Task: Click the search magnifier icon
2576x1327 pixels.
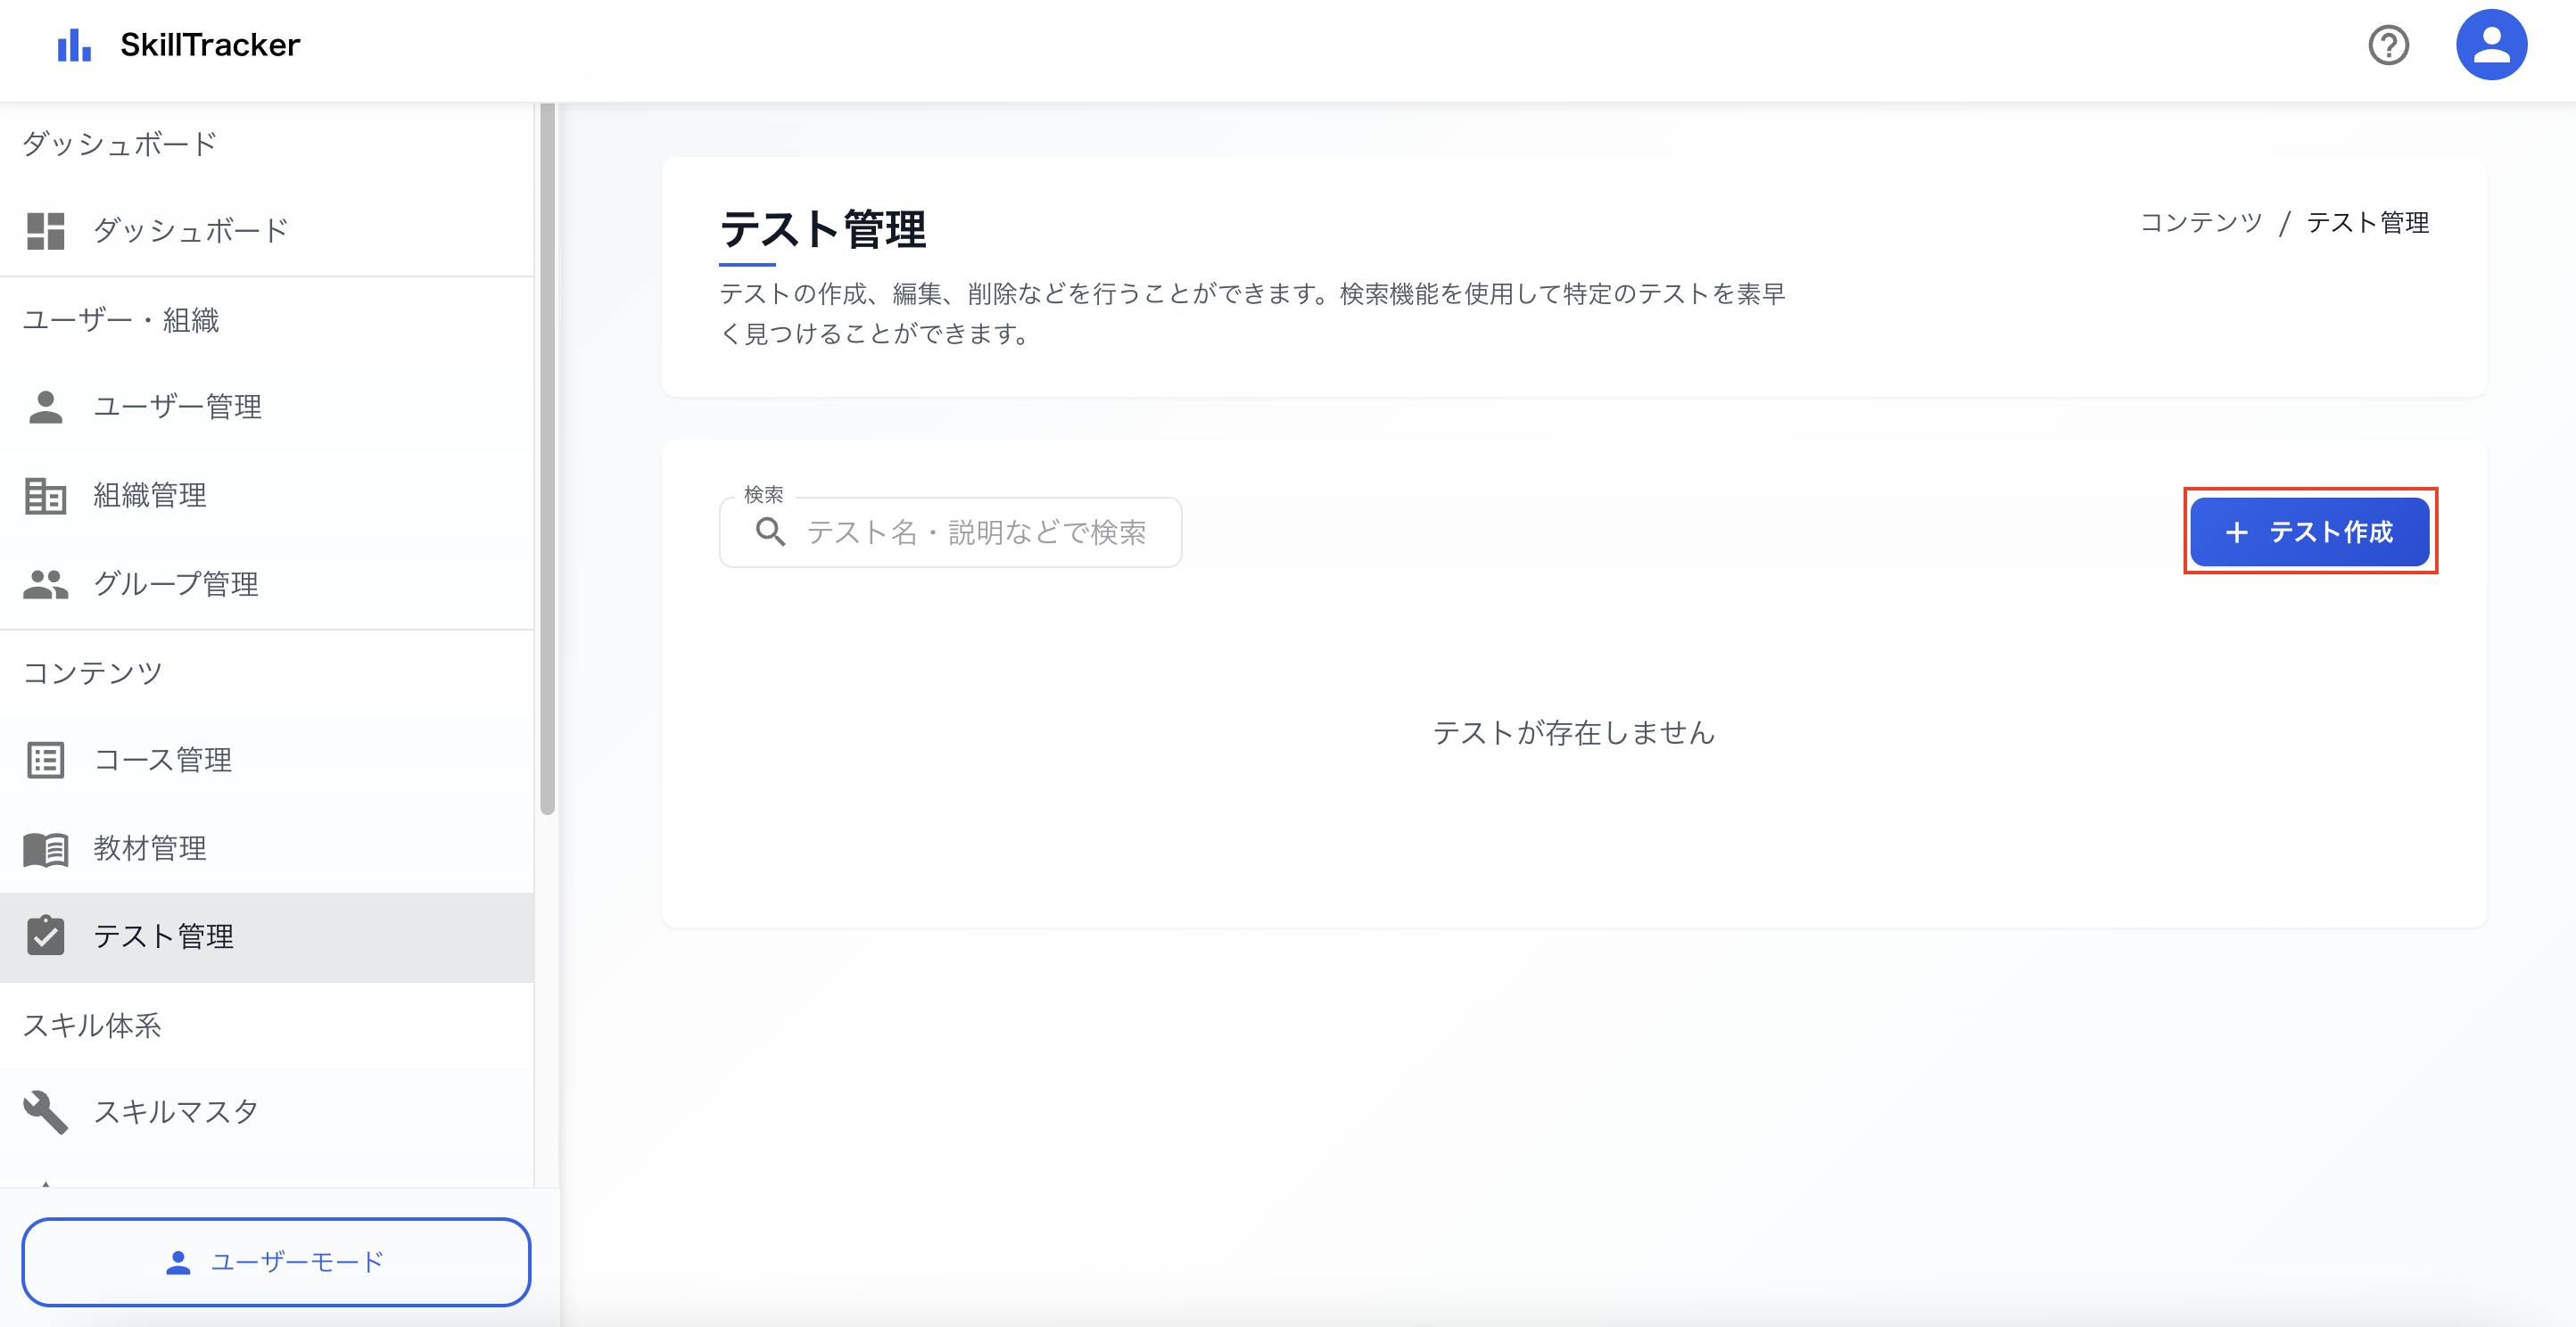Action: pyautogui.click(x=770, y=531)
